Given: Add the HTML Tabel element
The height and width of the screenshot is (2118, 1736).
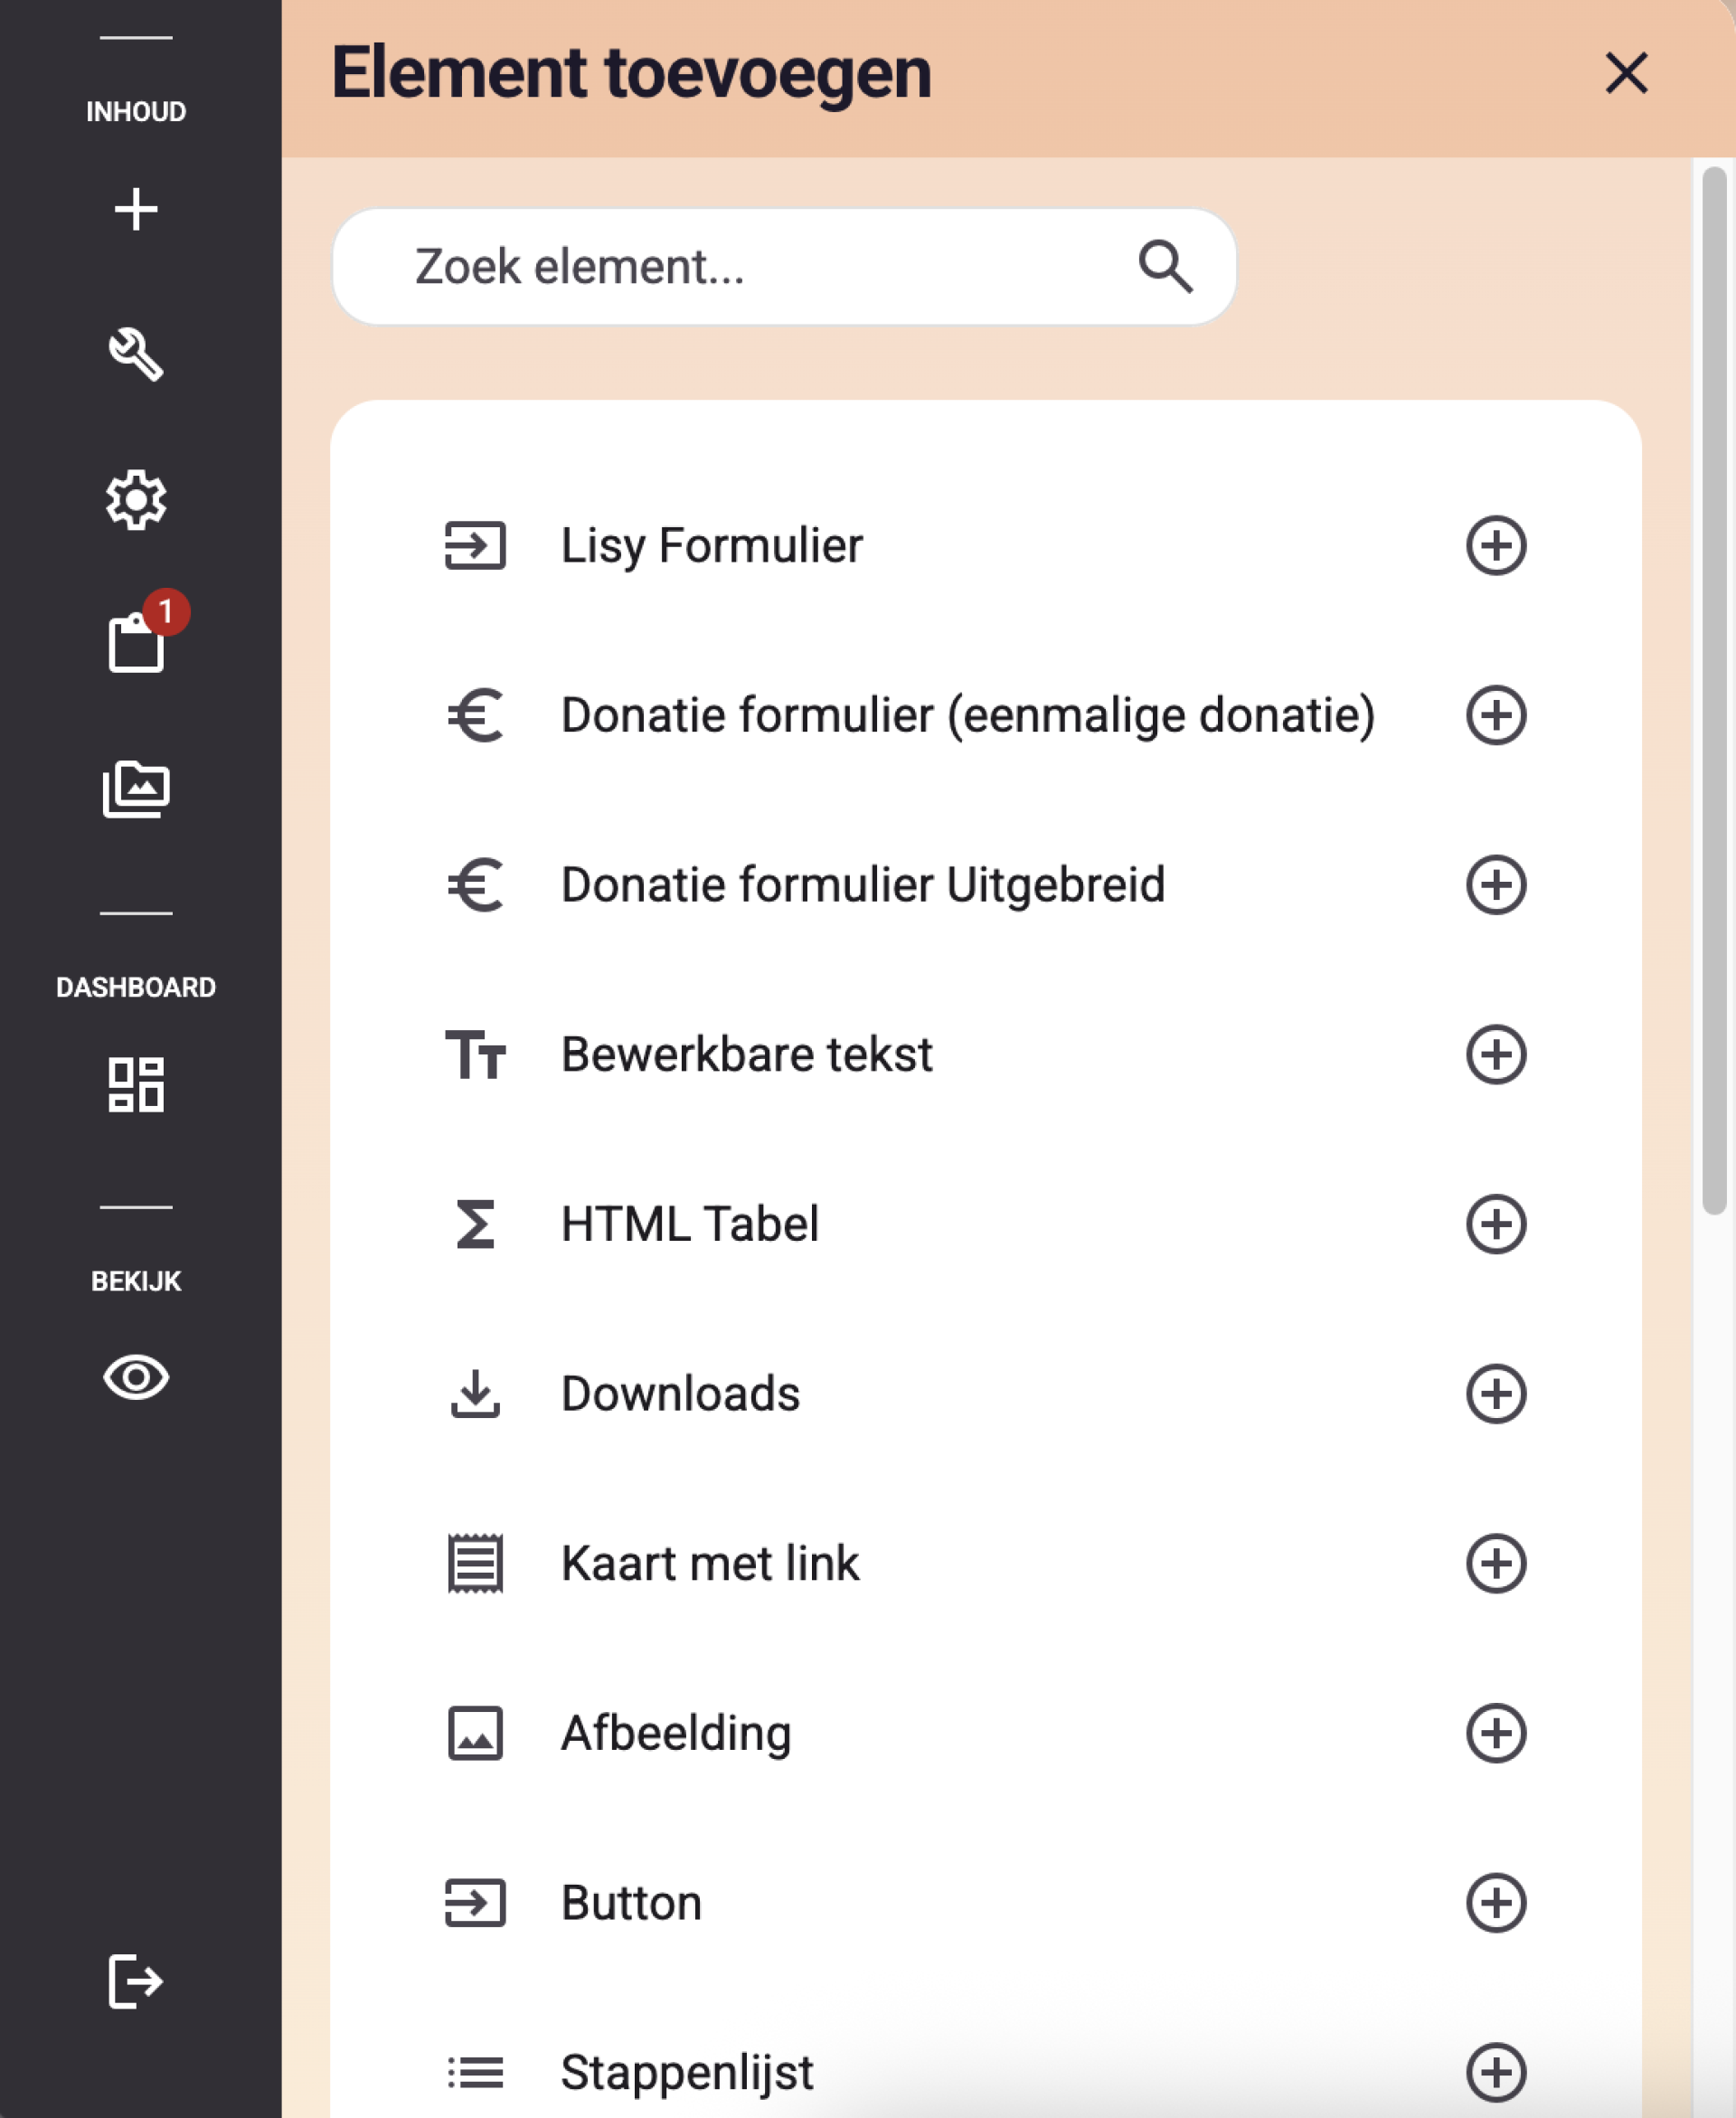Looking at the screenshot, I should point(1496,1223).
